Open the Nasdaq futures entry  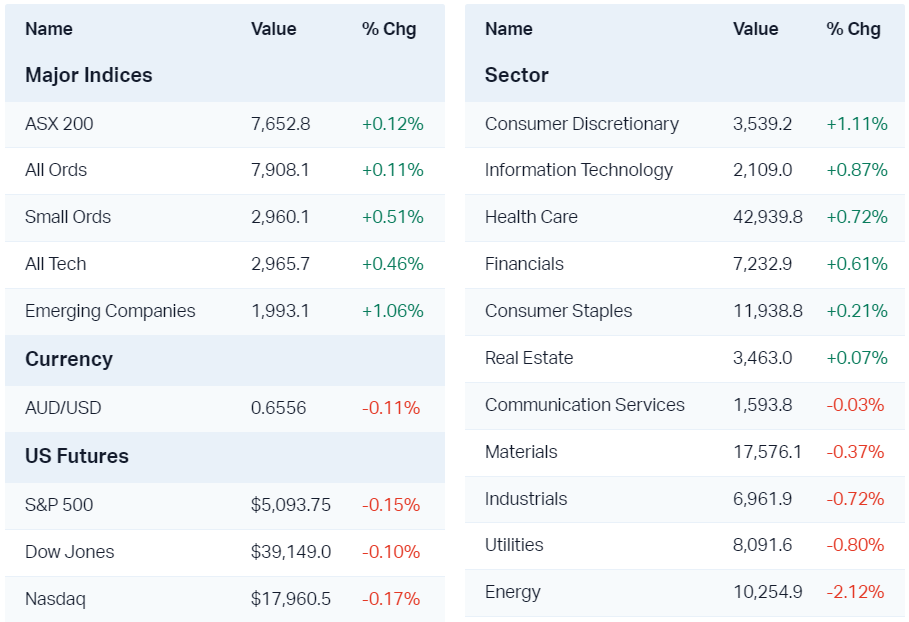click(x=55, y=599)
